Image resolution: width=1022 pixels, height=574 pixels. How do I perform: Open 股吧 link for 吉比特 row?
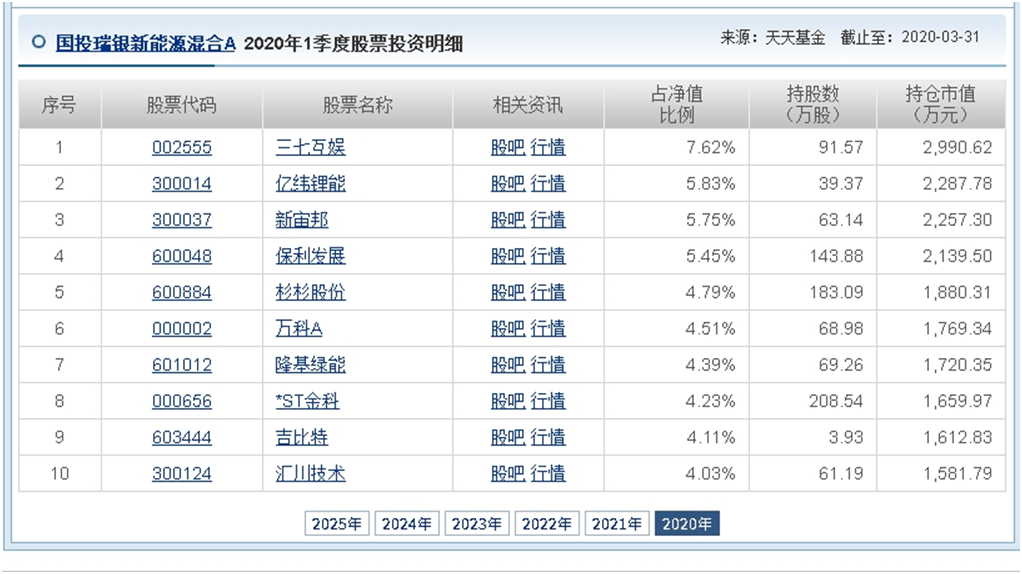coord(508,437)
